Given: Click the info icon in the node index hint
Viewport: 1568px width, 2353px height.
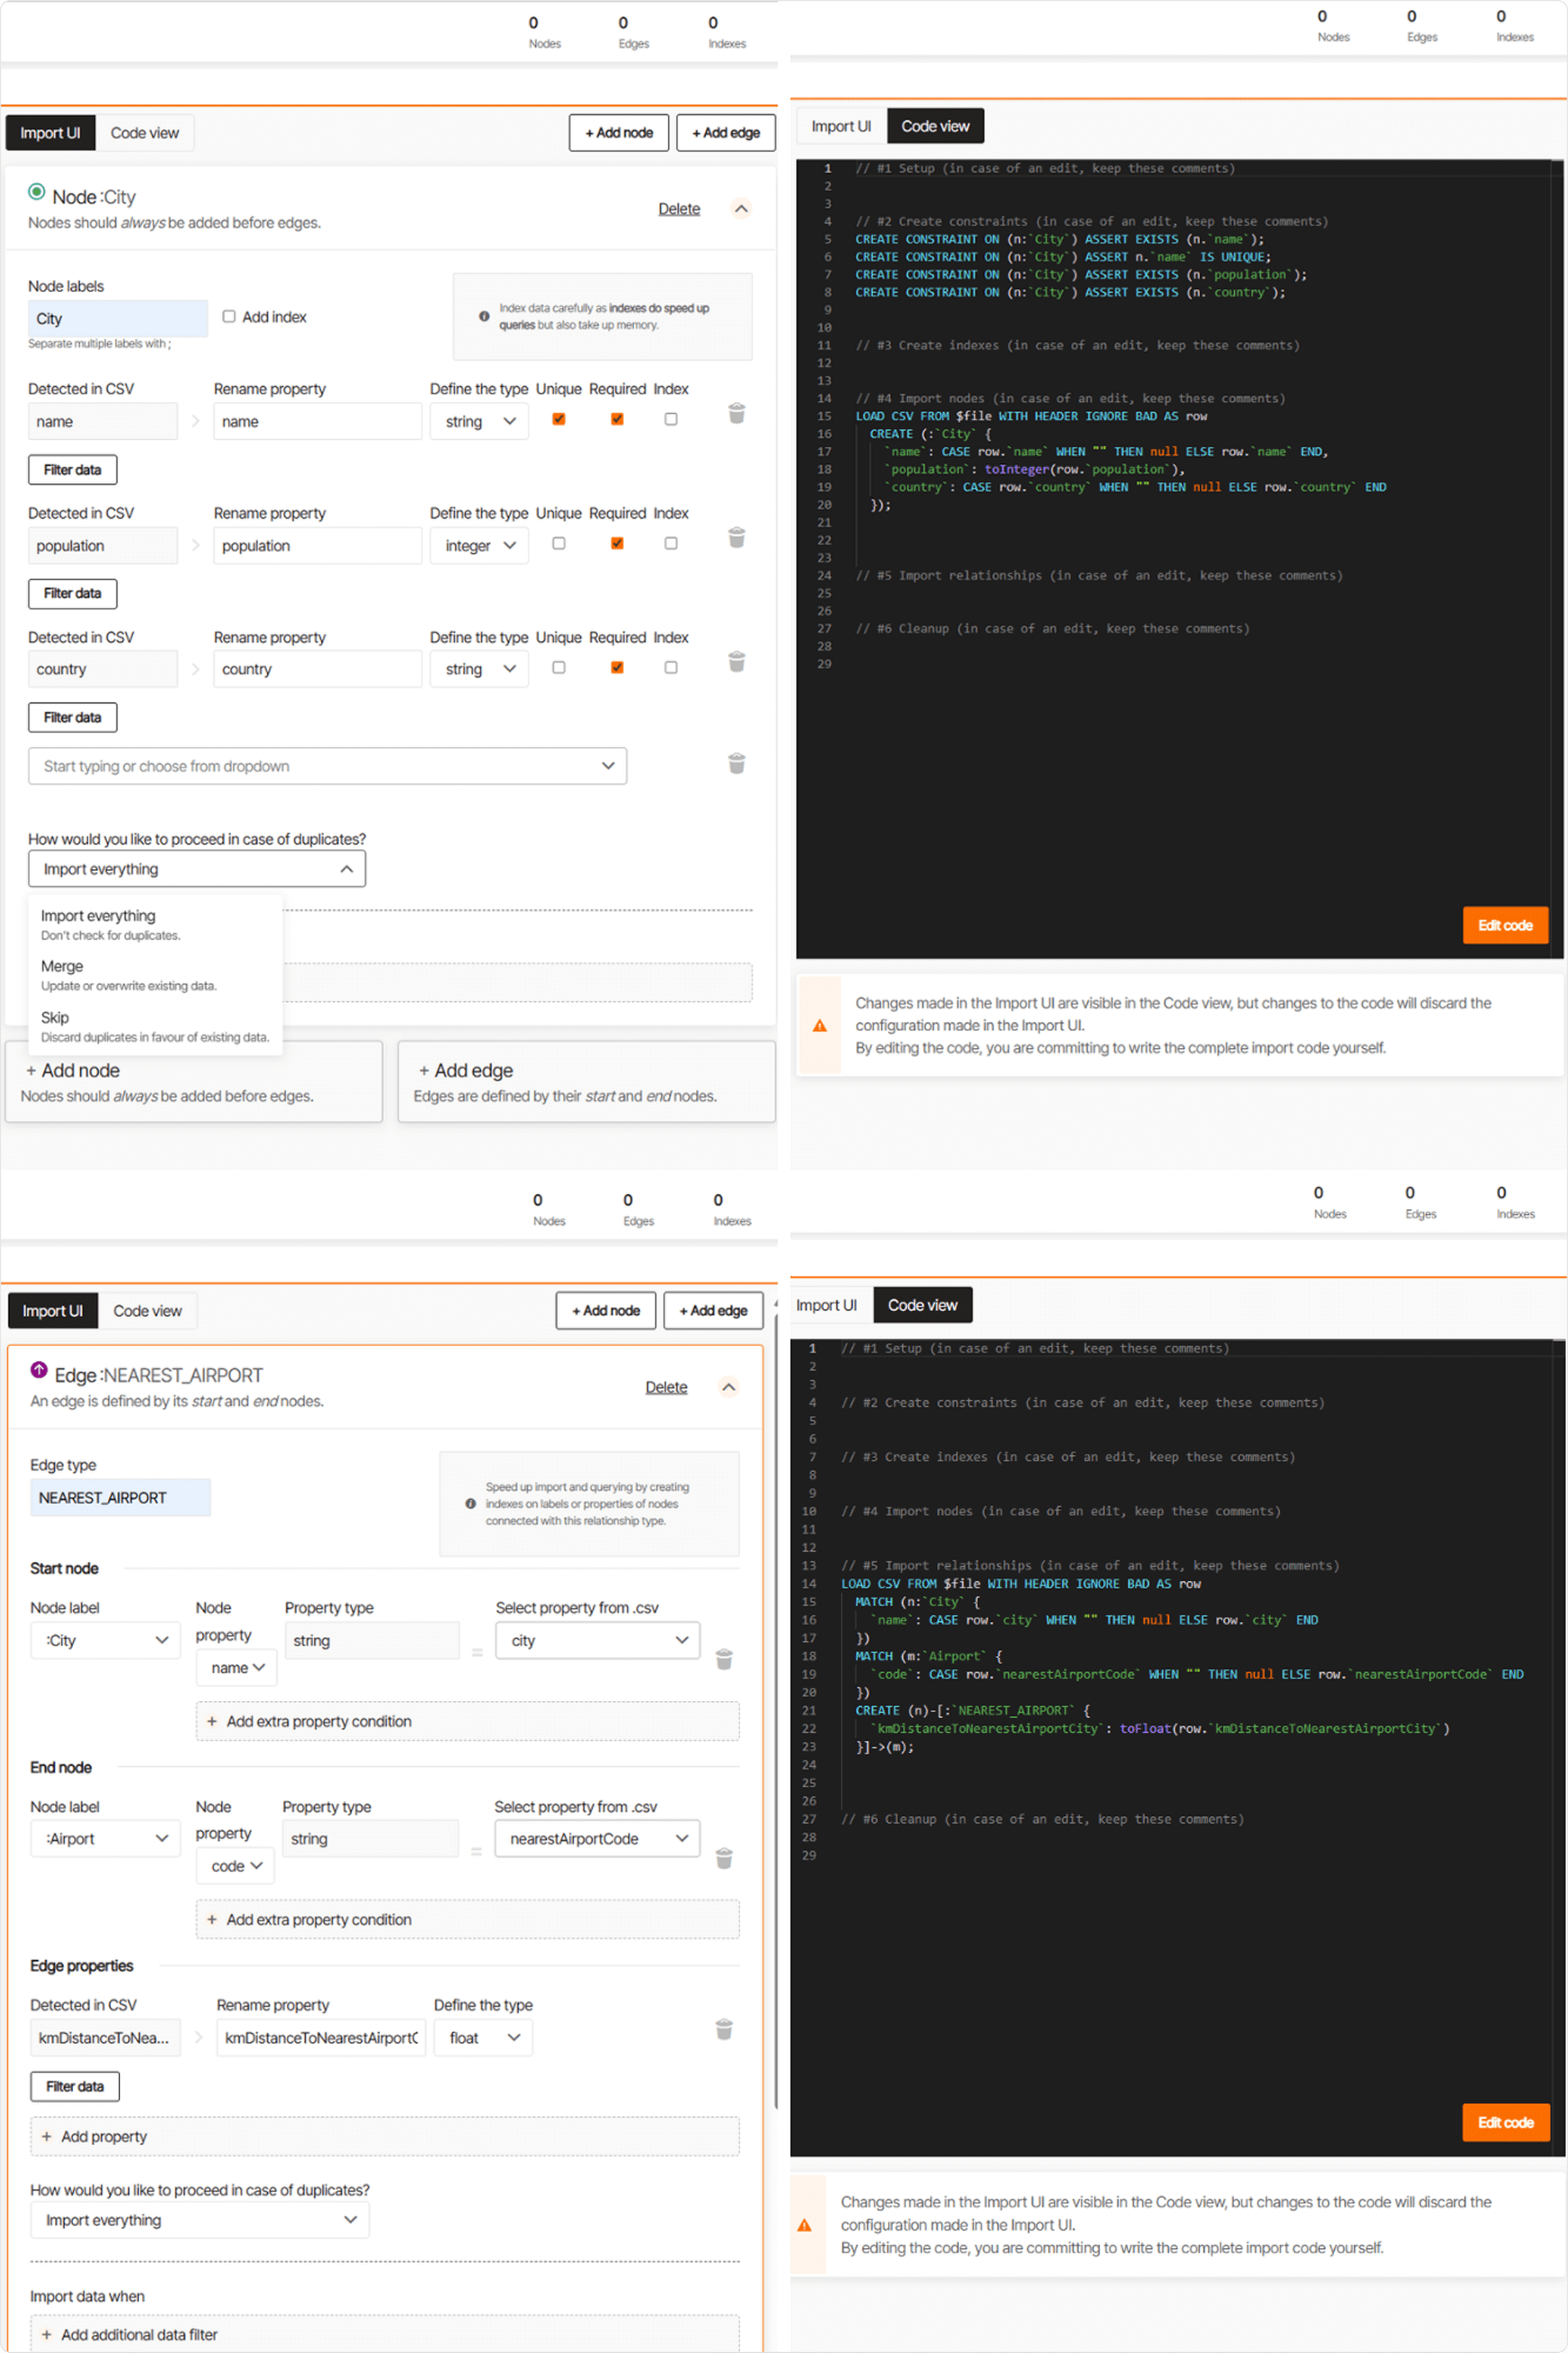Looking at the screenshot, I should point(484,316).
